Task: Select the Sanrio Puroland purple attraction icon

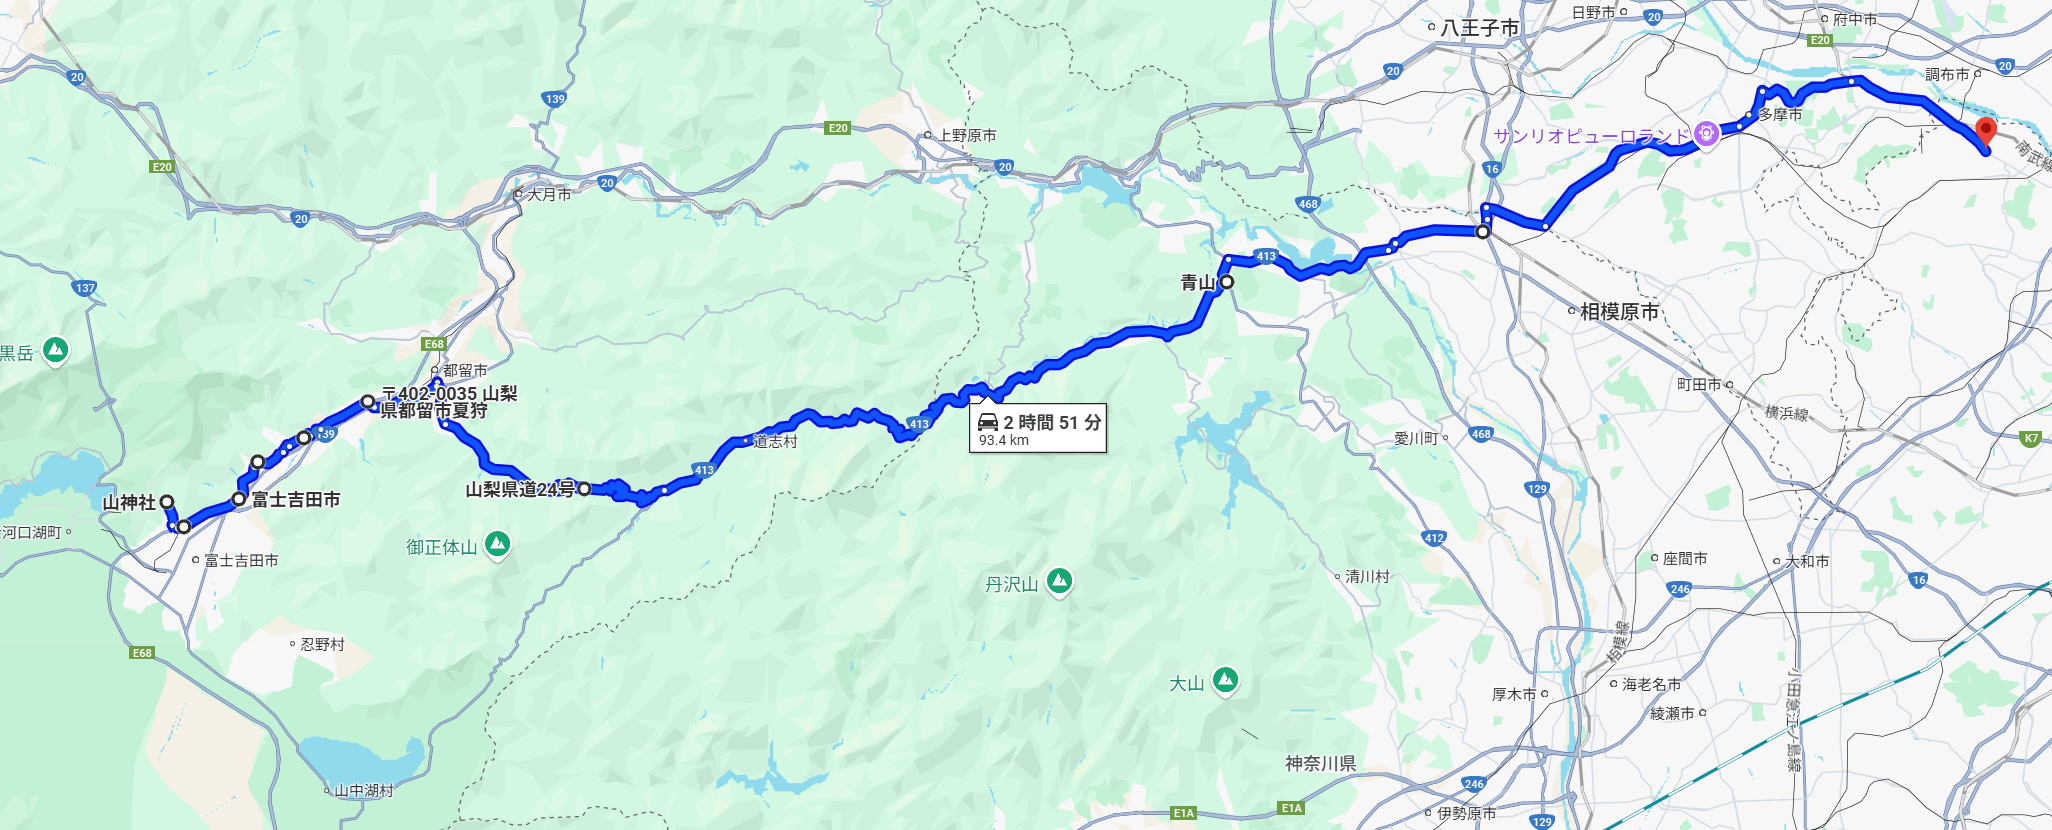Action: pyautogui.click(x=1706, y=132)
